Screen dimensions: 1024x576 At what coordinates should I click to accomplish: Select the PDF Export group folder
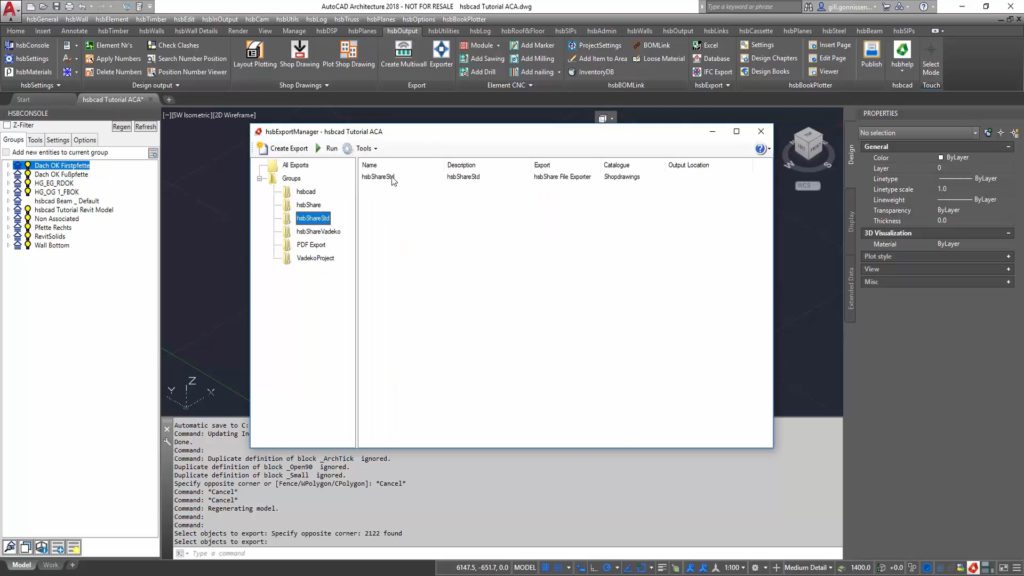(310, 245)
